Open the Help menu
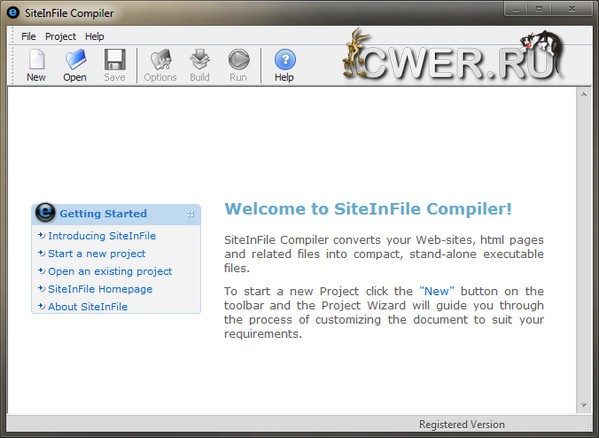Screen dimensions: 599x438 point(94,36)
